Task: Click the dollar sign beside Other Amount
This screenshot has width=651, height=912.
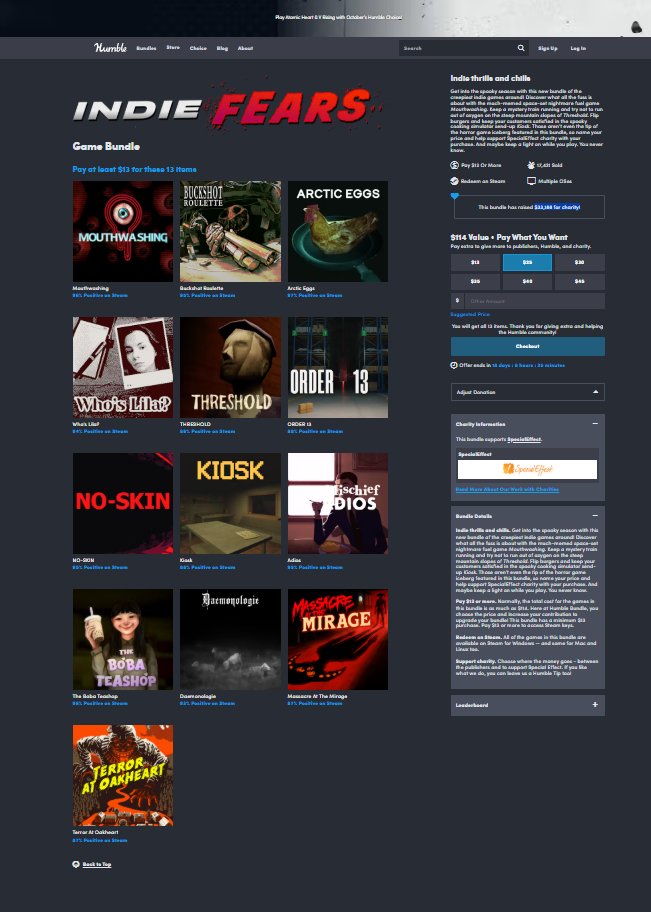Action: [457, 301]
